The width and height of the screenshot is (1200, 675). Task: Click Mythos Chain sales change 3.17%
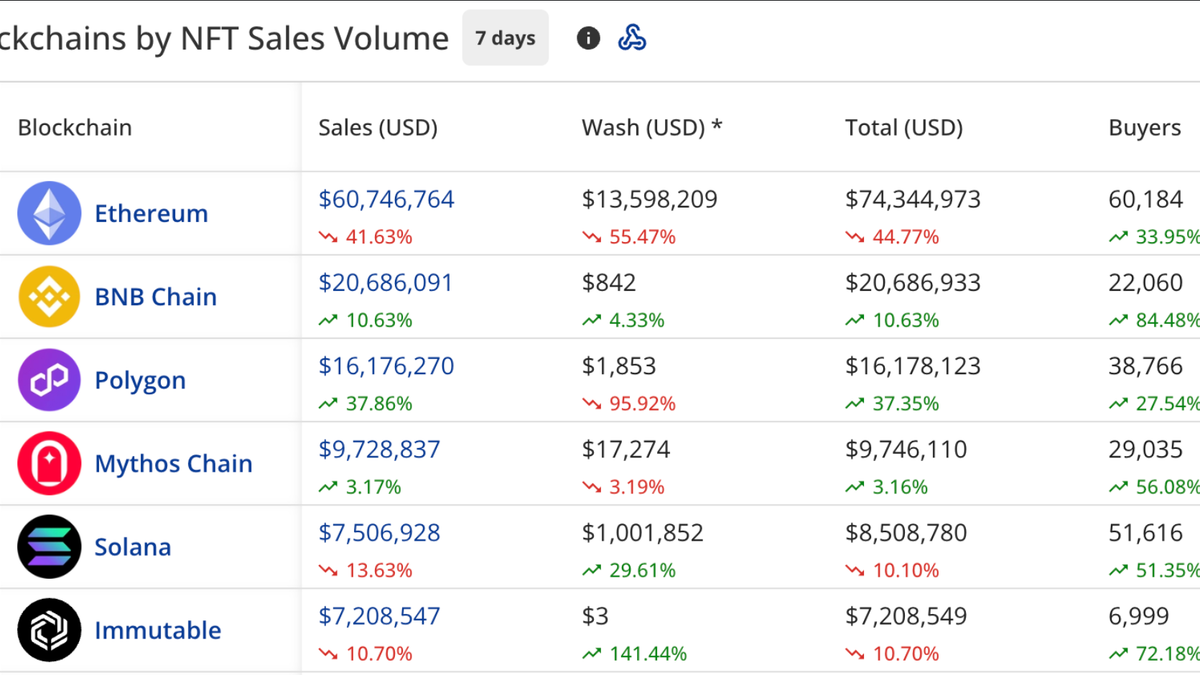coord(360,487)
